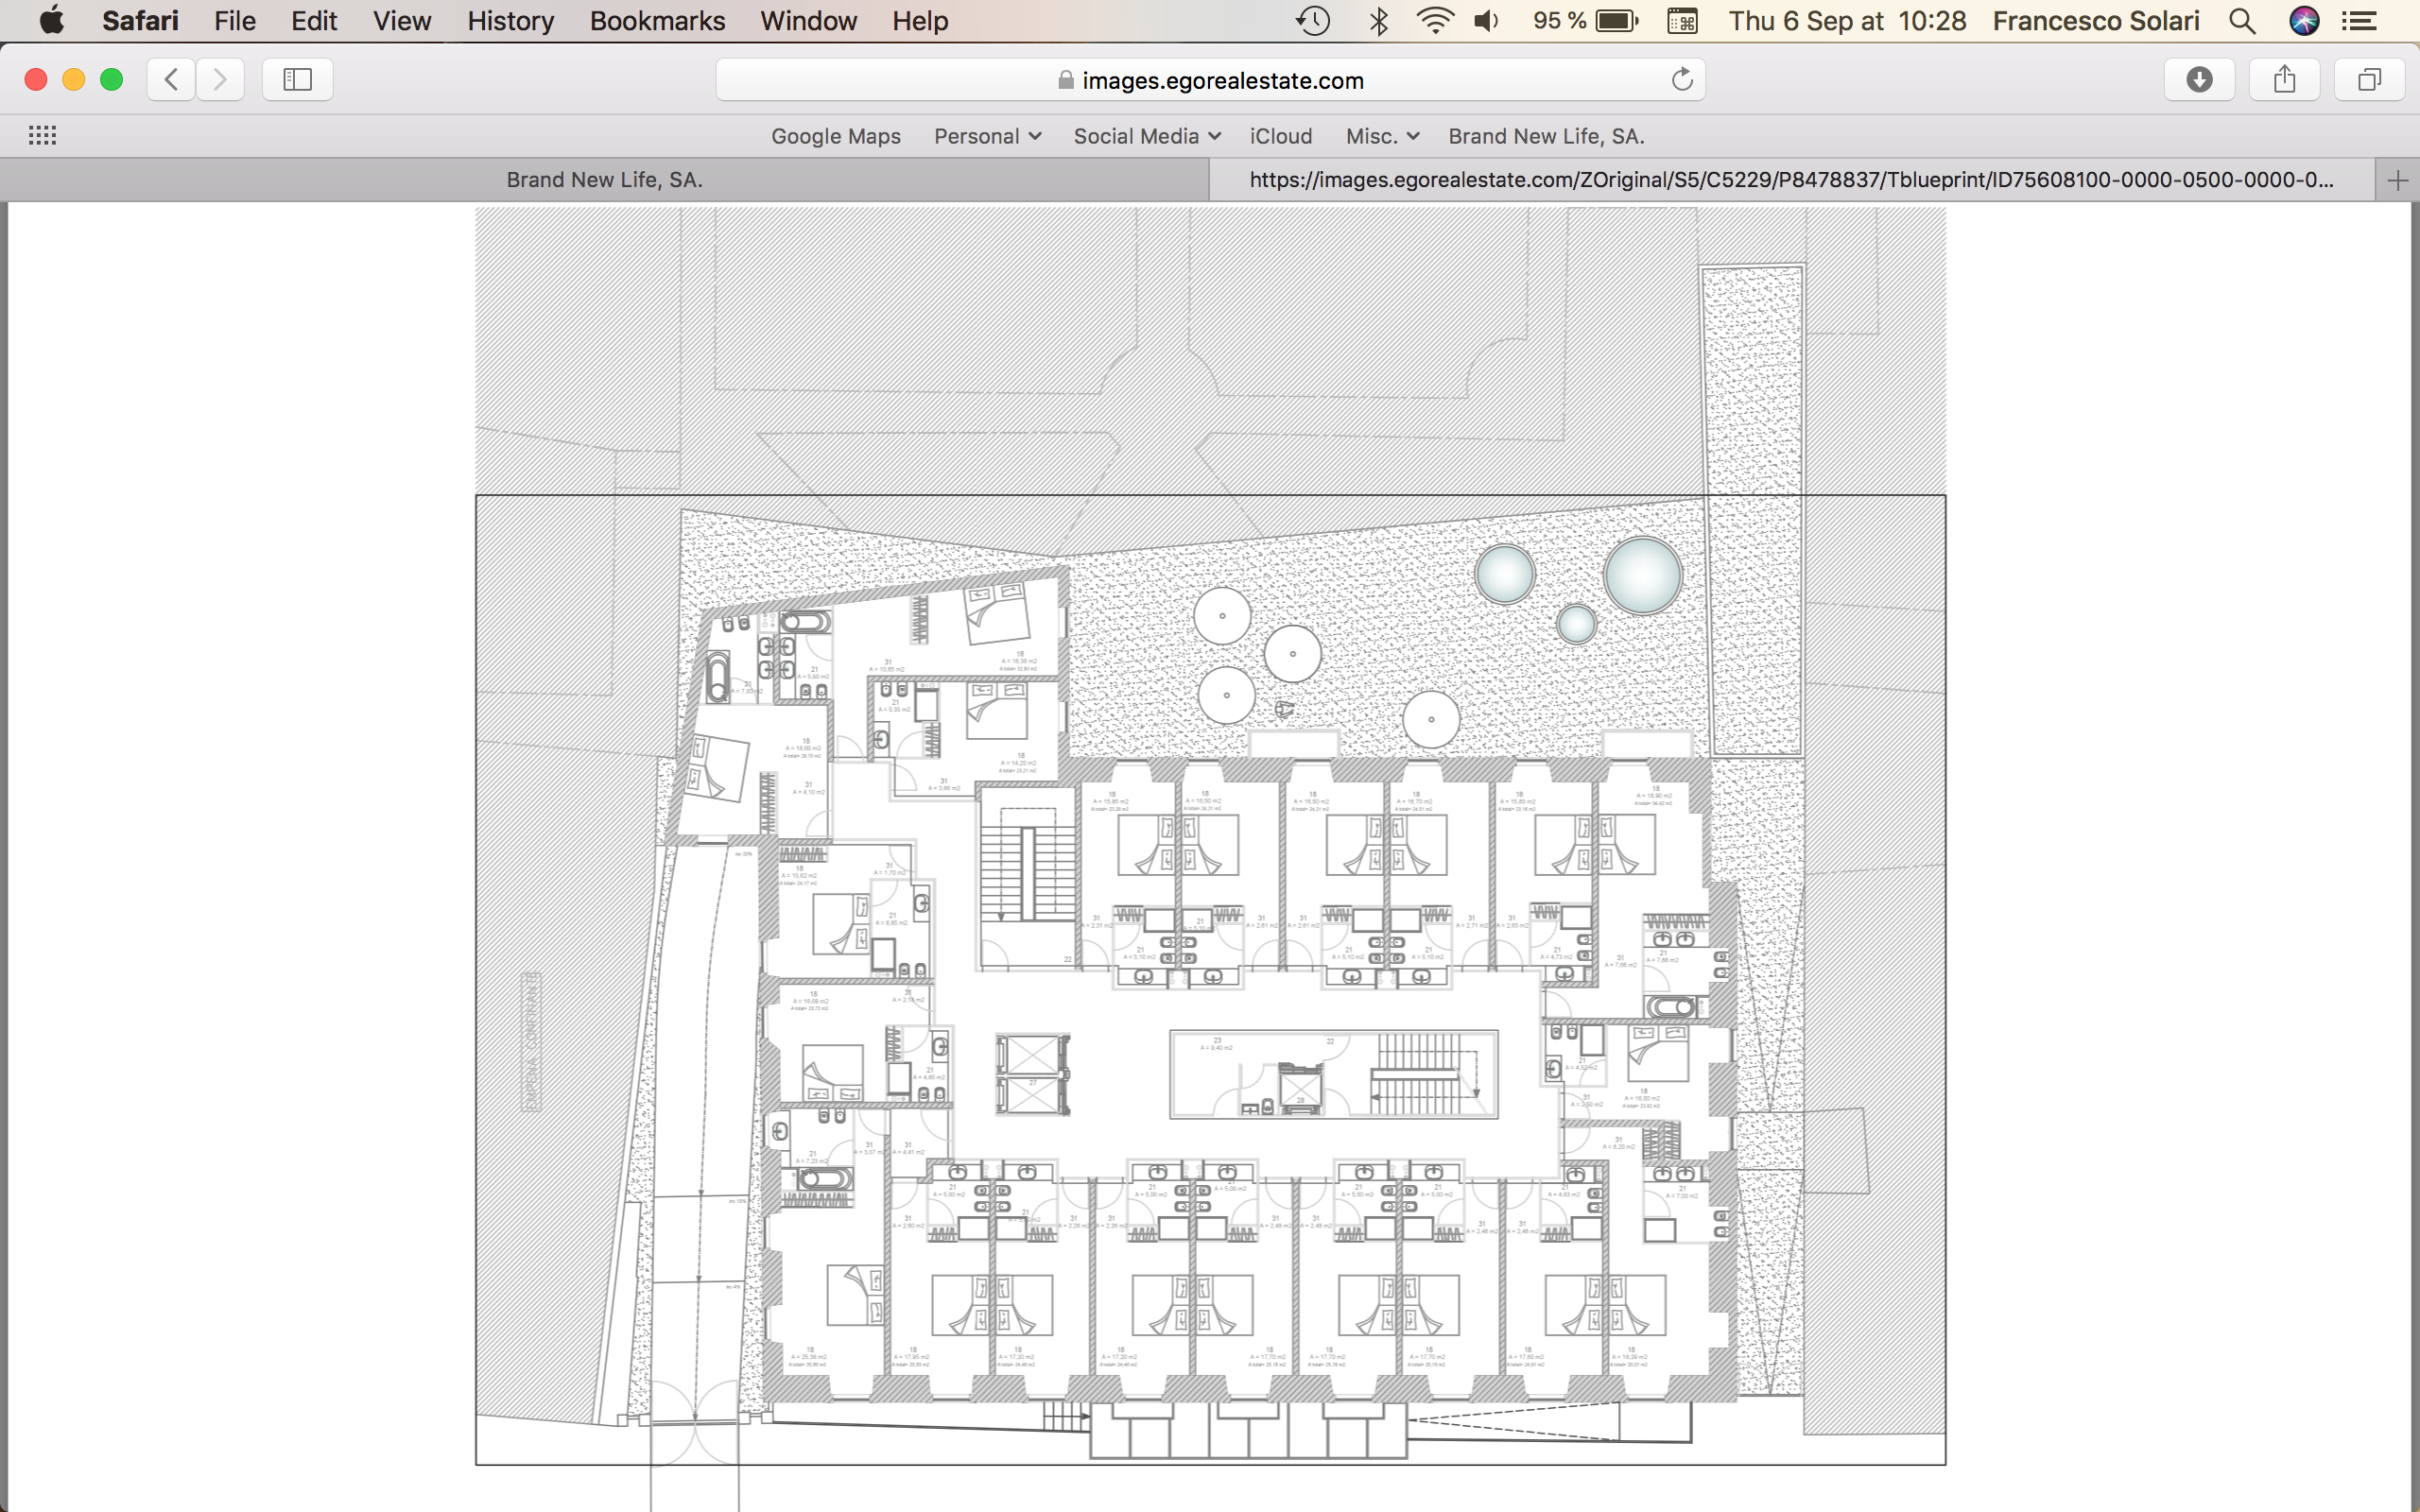Screen dimensions: 2420x1512
Task: Open the History menu
Action: point(510,21)
